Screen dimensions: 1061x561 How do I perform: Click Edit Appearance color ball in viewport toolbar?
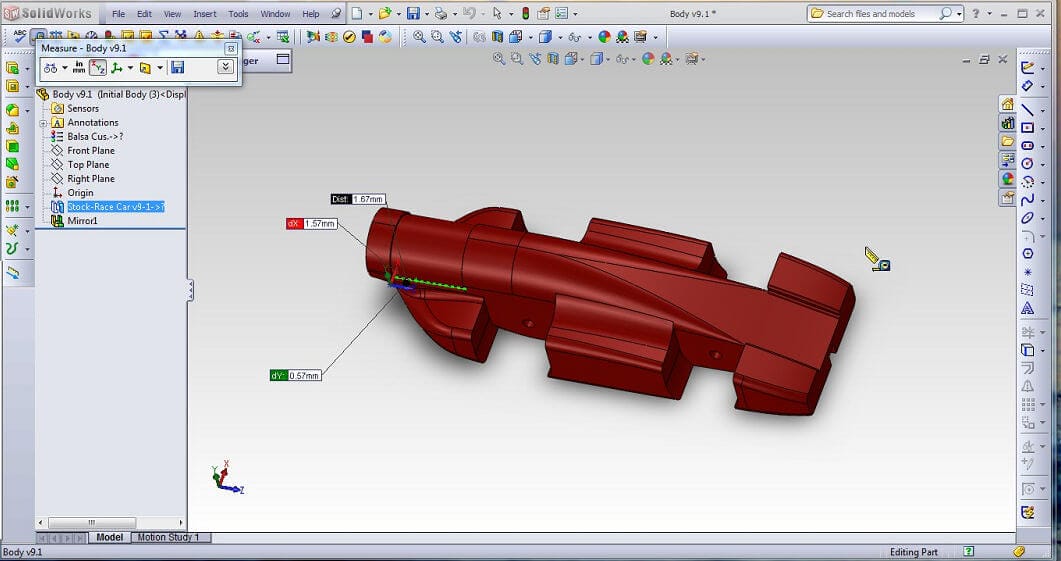tap(648, 59)
